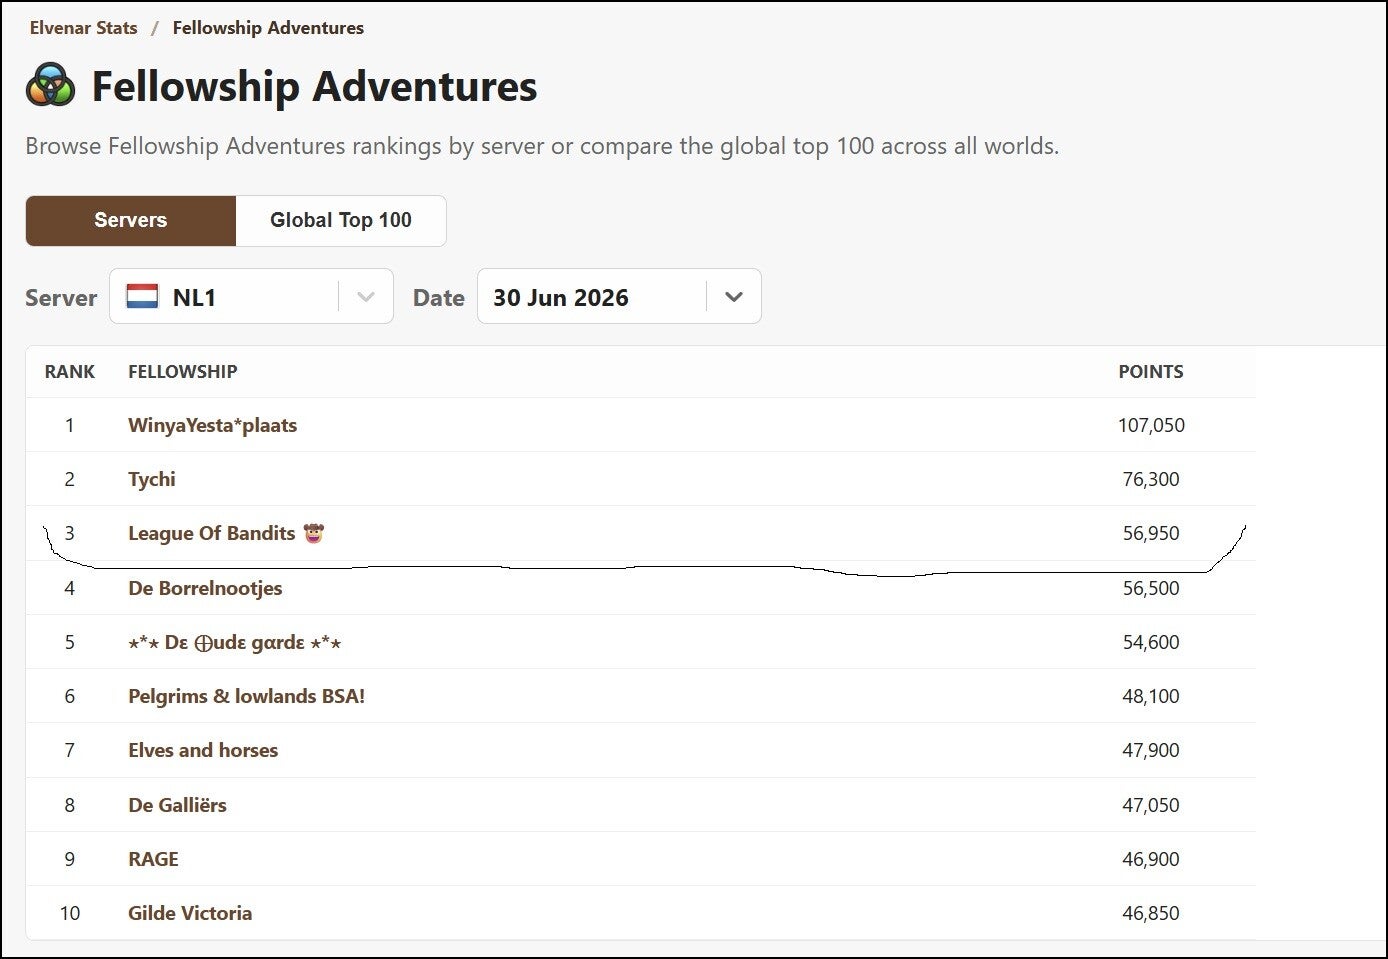Image resolution: width=1388 pixels, height=959 pixels.
Task: Click the Fellowship Adventures breadcrumb
Action: (268, 28)
